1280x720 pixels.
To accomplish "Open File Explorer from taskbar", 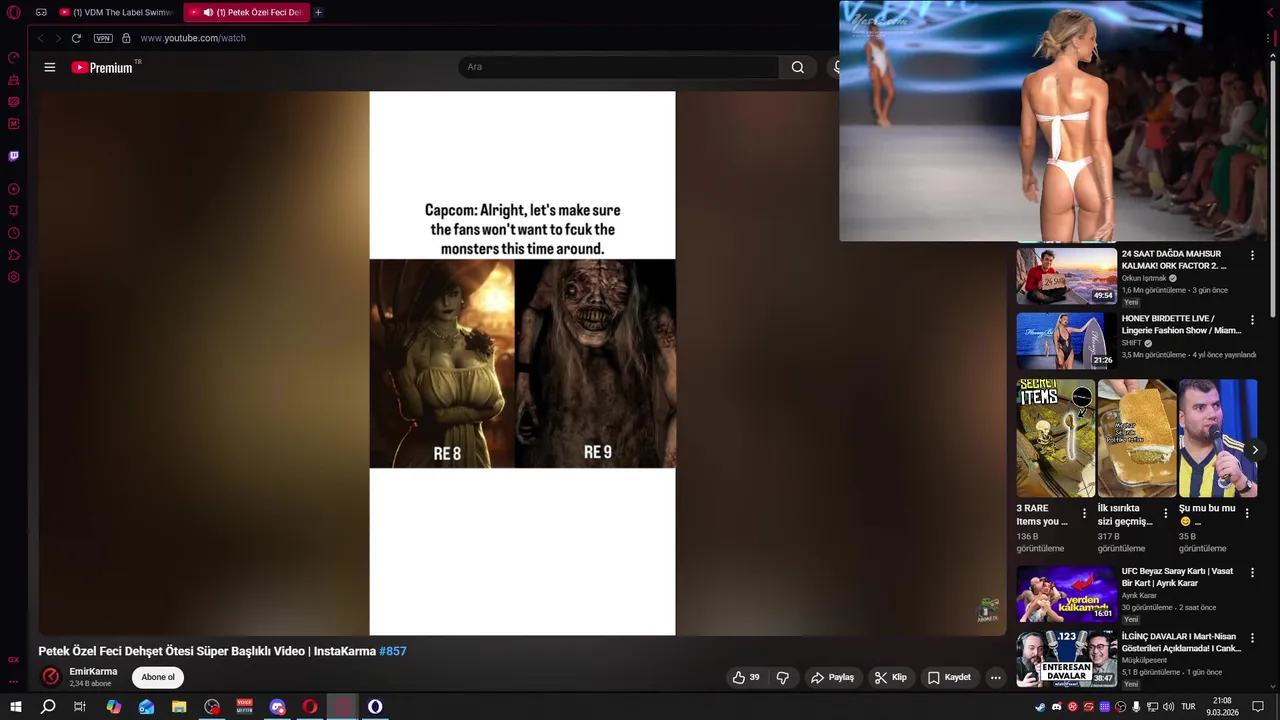I will pyautogui.click(x=179, y=707).
